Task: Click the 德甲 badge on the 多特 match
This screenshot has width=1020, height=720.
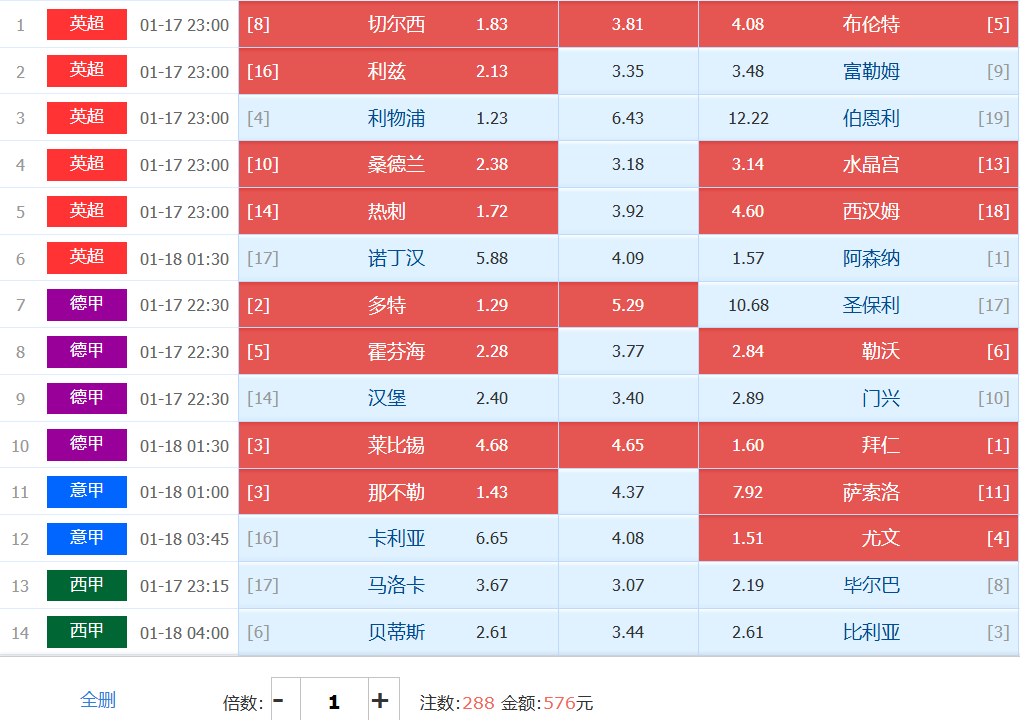Action: (87, 304)
